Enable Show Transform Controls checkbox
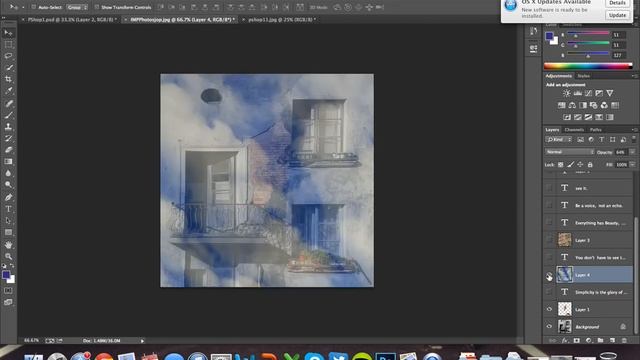This screenshot has height=360, width=640. pos(97,7)
